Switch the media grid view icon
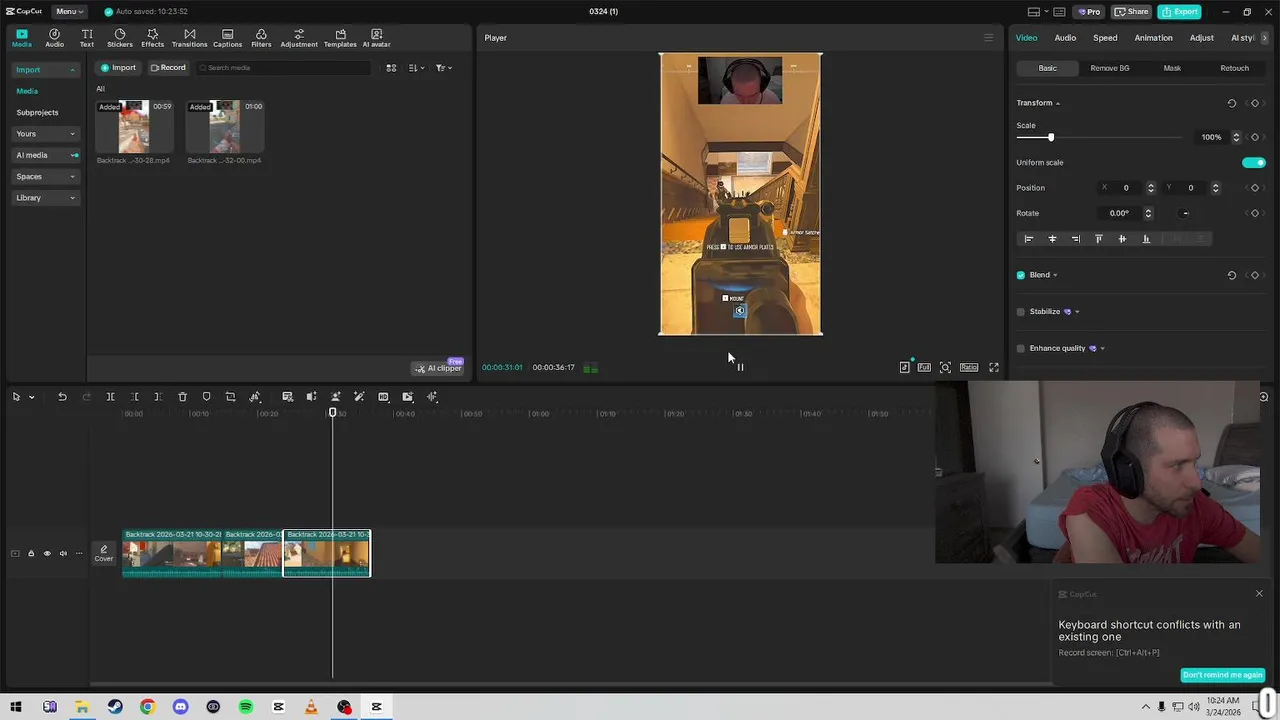This screenshot has width=1280, height=720. [391, 68]
